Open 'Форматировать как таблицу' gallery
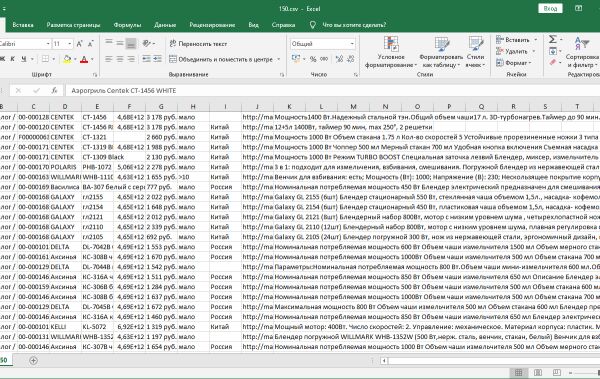Viewport: 600px width, 379px height. point(441,52)
